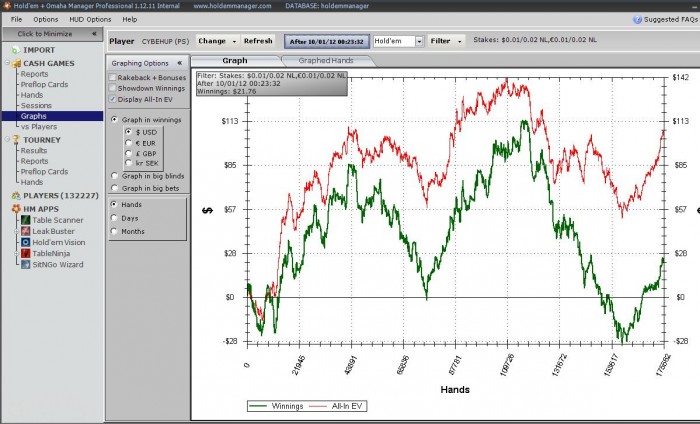Click the Winnings legend entry
This screenshot has height=424, width=700.
[276, 406]
